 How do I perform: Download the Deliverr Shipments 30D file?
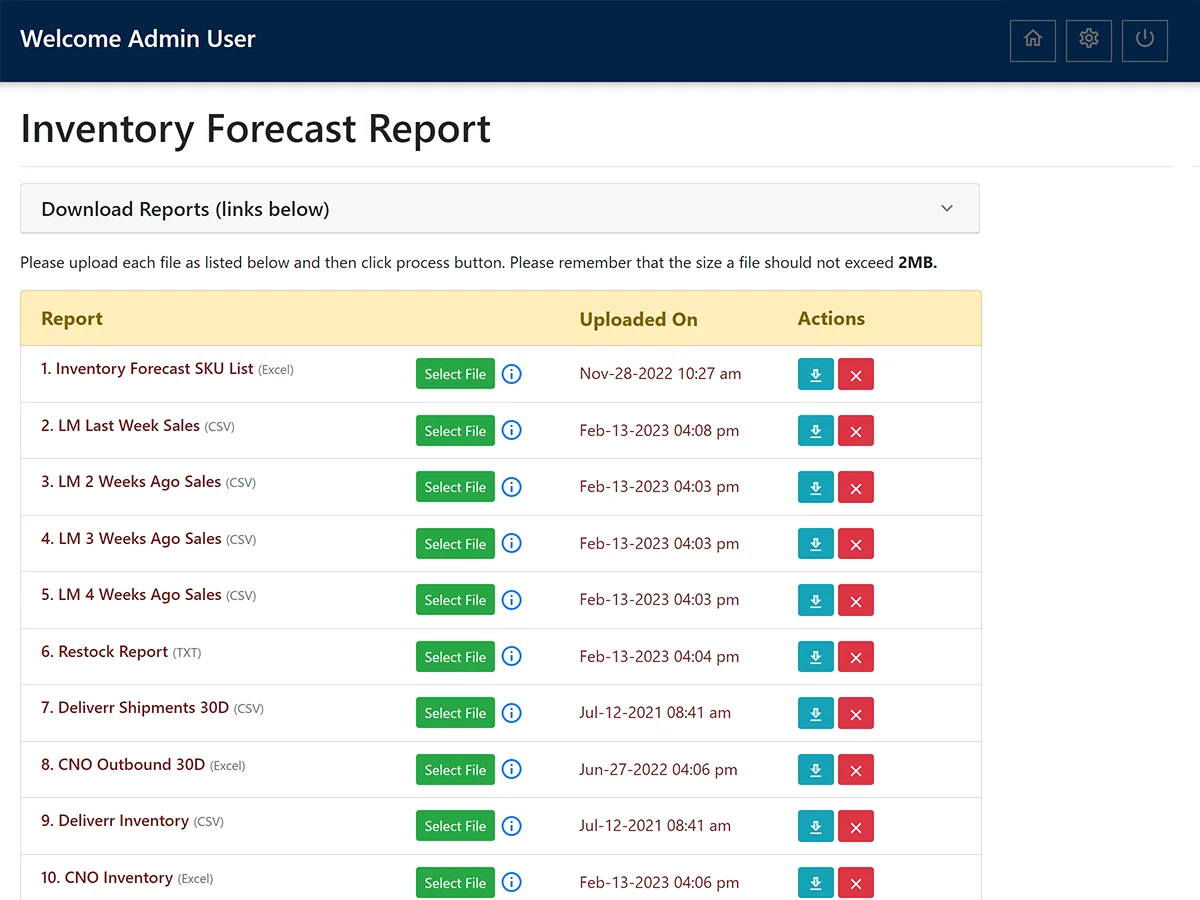pyautogui.click(x=816, y=713)
